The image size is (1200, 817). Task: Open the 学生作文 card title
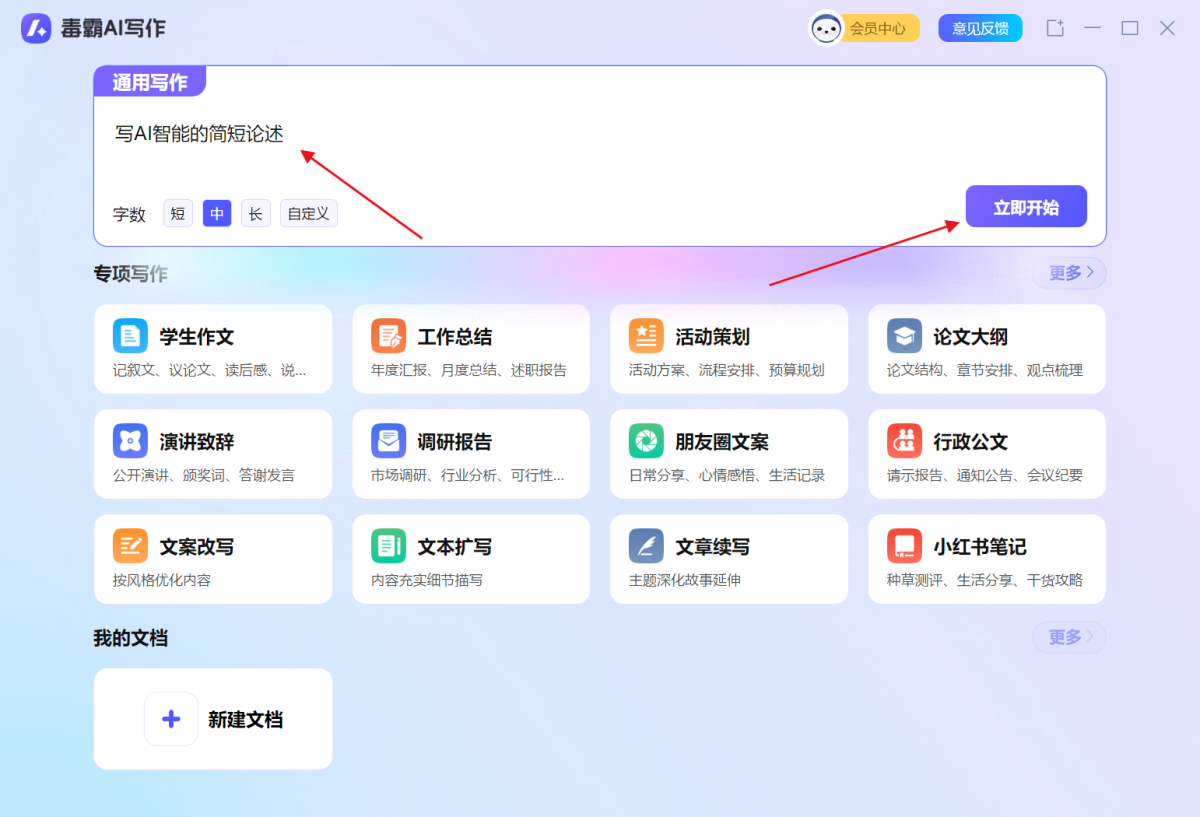[x=197, y=337]
